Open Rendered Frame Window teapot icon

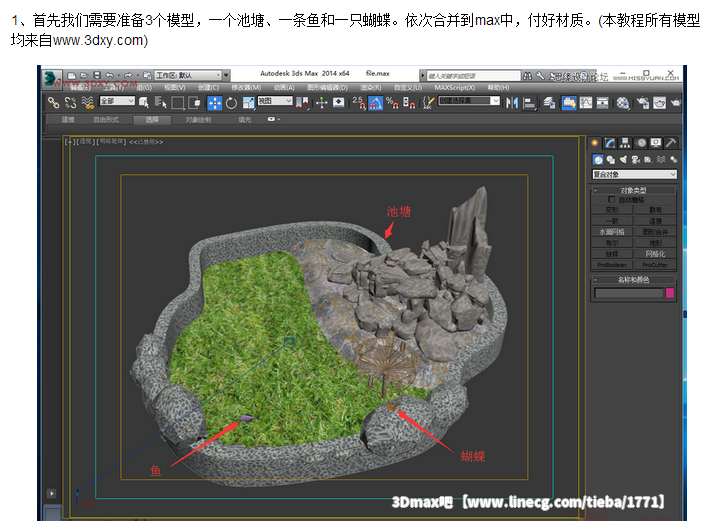pyautogui.click(x=659, y=103)
